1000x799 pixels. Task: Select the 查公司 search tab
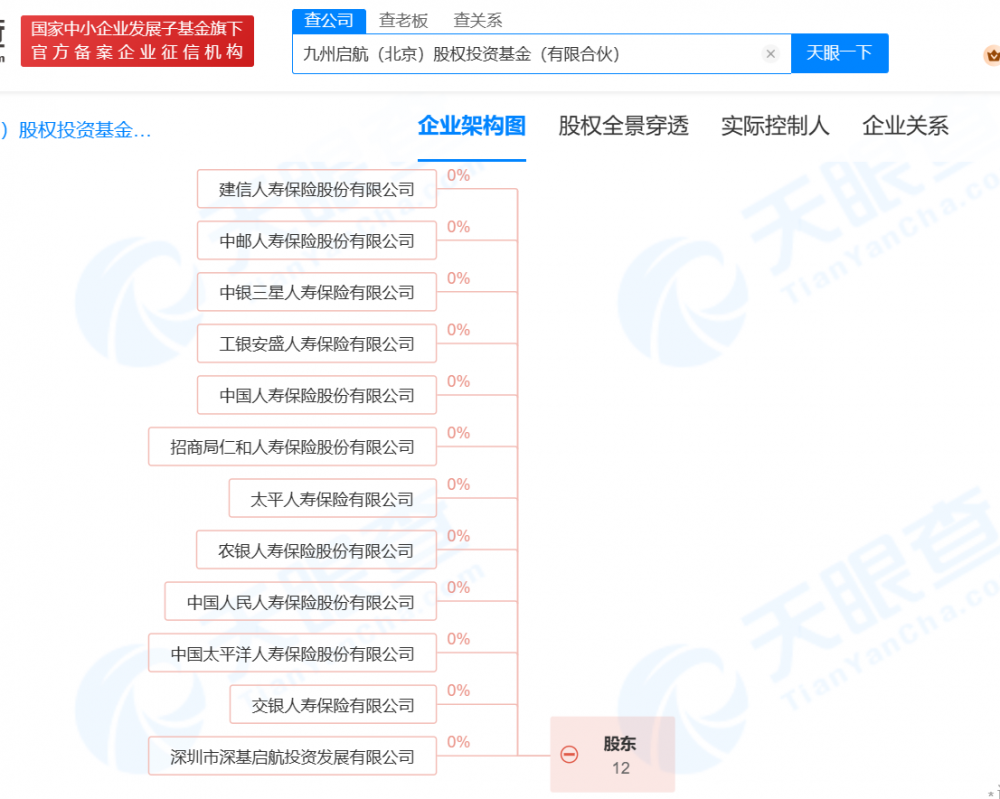point(329,20)
